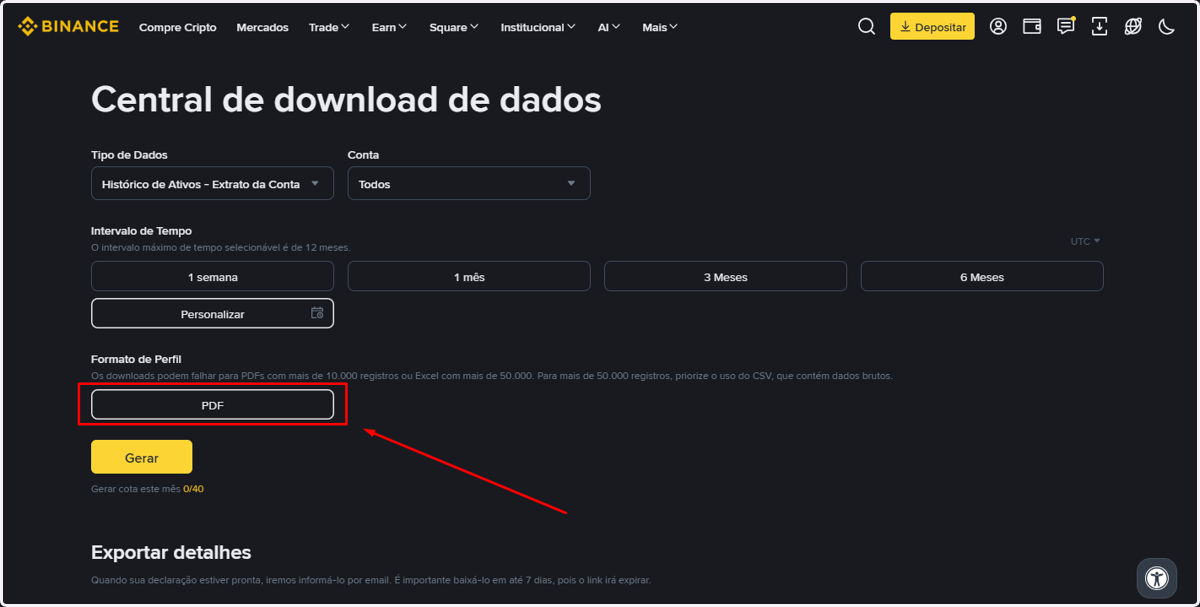Click the Central de download de dados heading
The height and width of the screenshot is (607, 1200).
[x=346, y=100]
